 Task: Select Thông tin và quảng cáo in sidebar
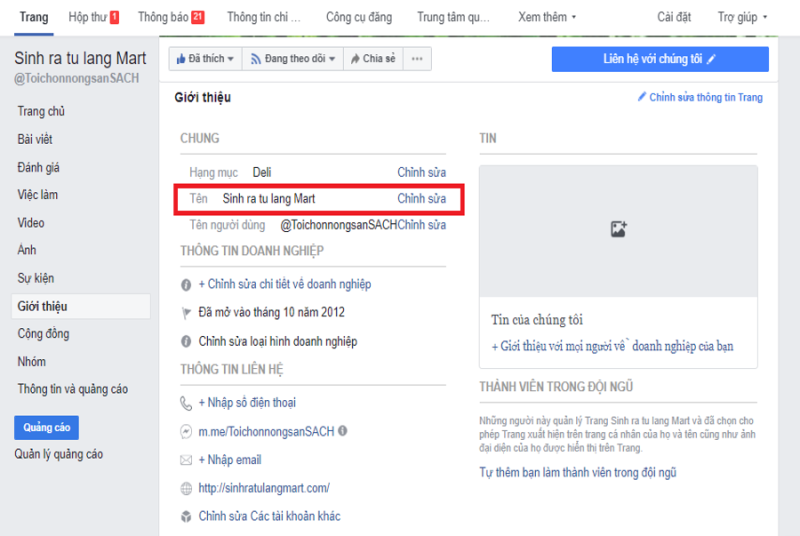pos(72,389)
